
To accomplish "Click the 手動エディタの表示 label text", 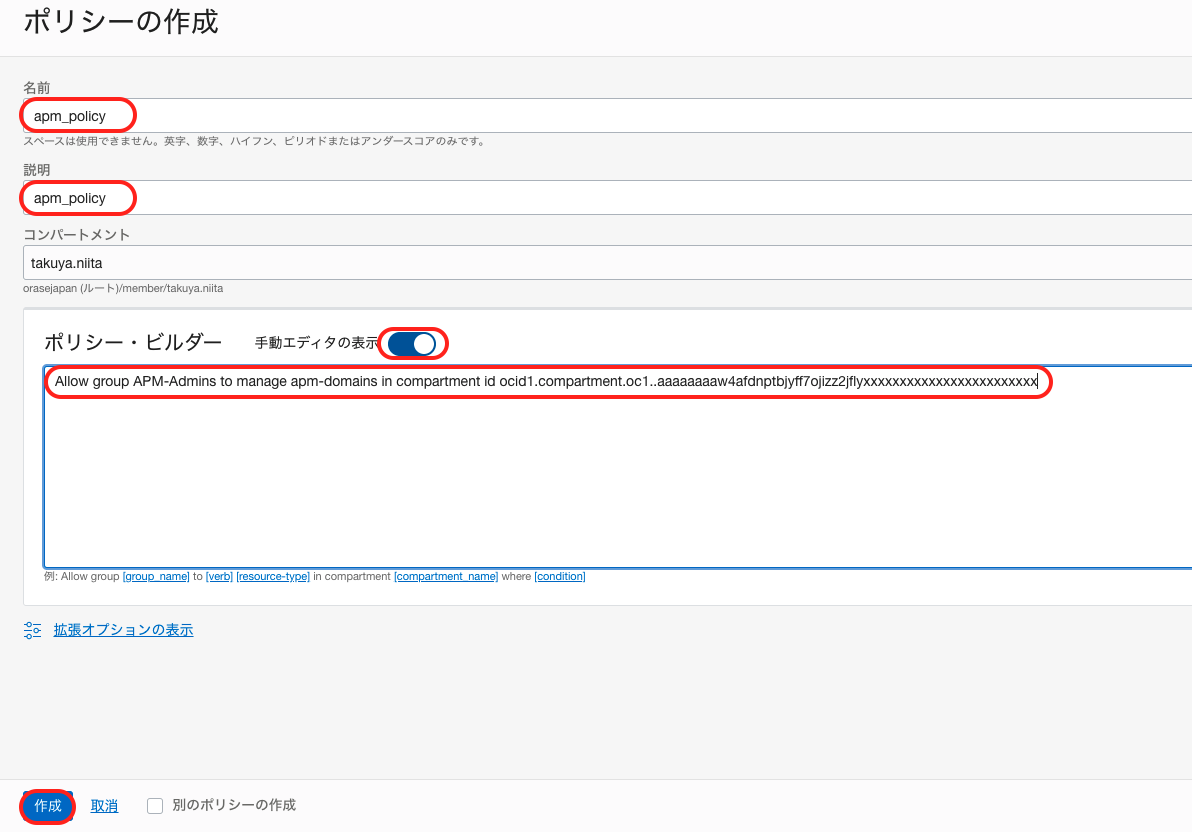I will pos(316,343).
